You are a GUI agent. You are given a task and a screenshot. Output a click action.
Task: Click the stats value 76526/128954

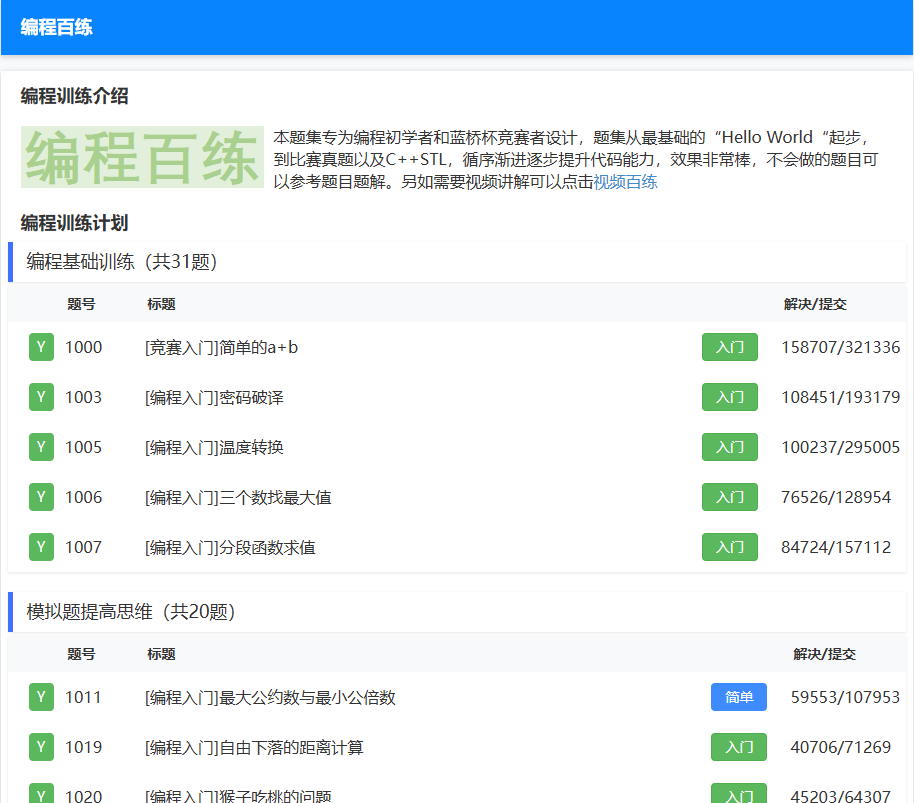click(836, 498)
